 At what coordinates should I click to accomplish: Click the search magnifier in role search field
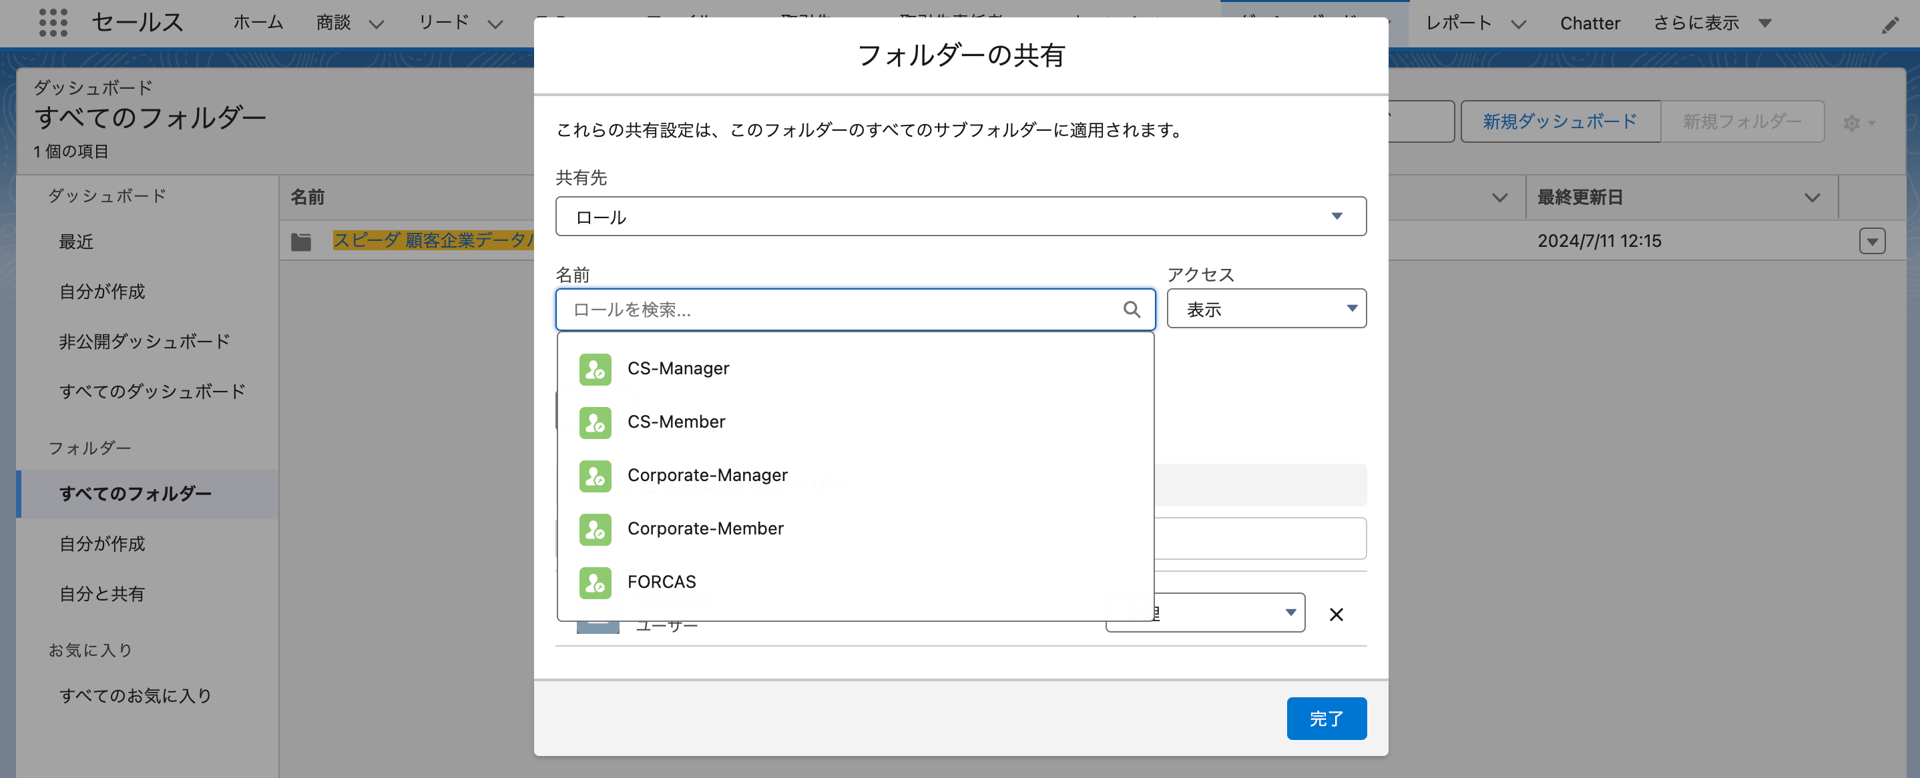(1131, 310)
